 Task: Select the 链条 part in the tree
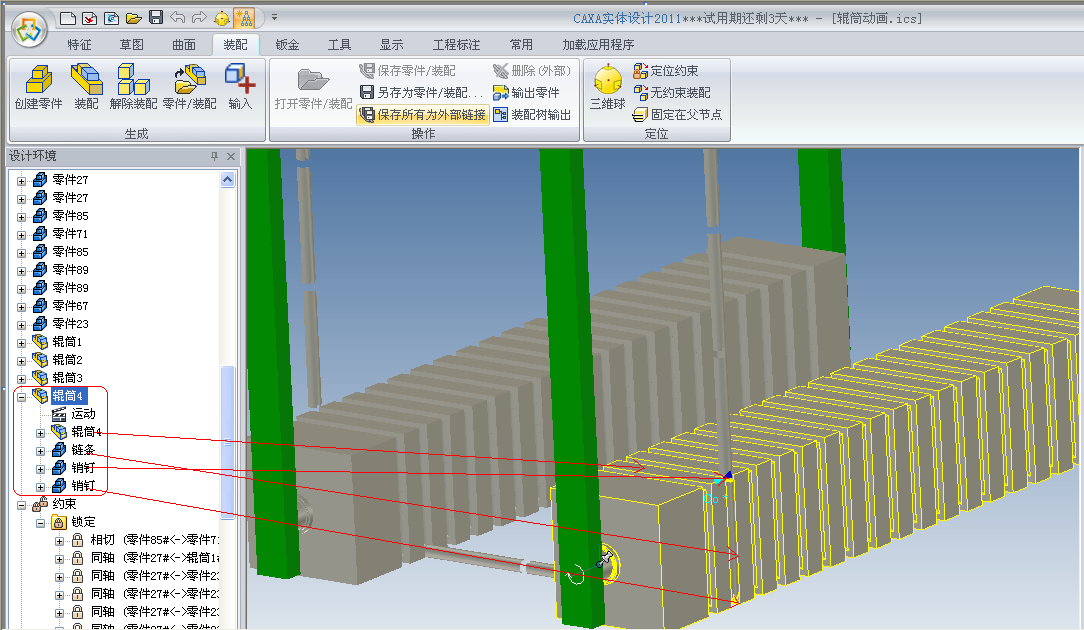[x=83, y=450]
